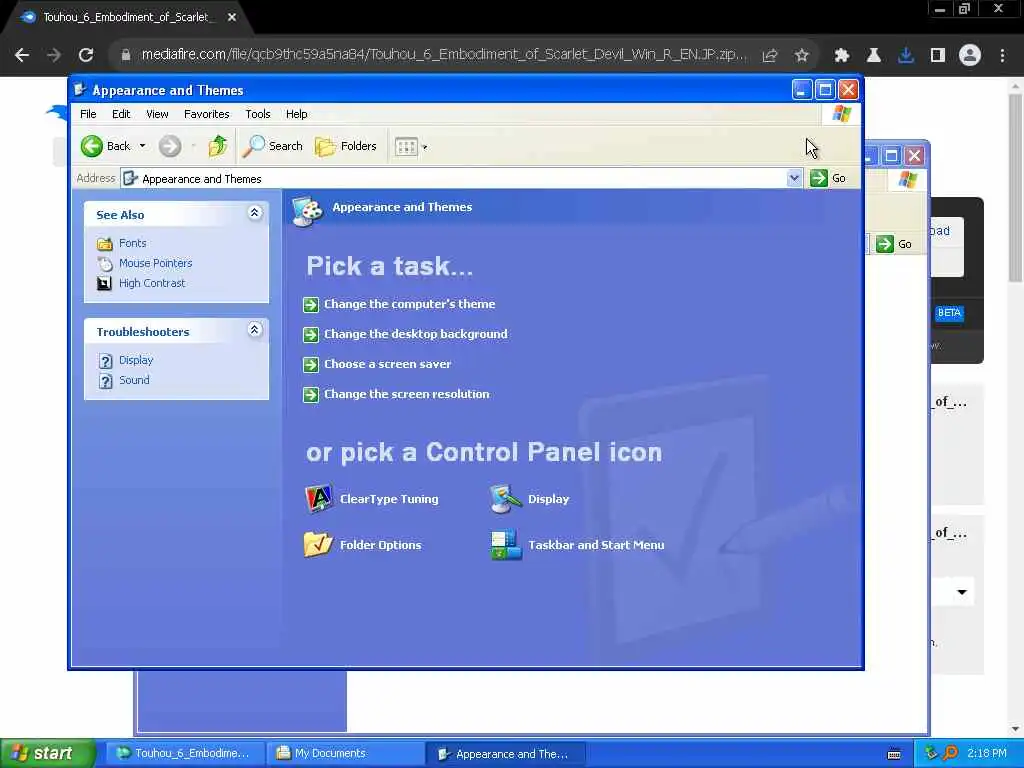
Task: Open Fonts from See Also
Action: tap(133, 243)
